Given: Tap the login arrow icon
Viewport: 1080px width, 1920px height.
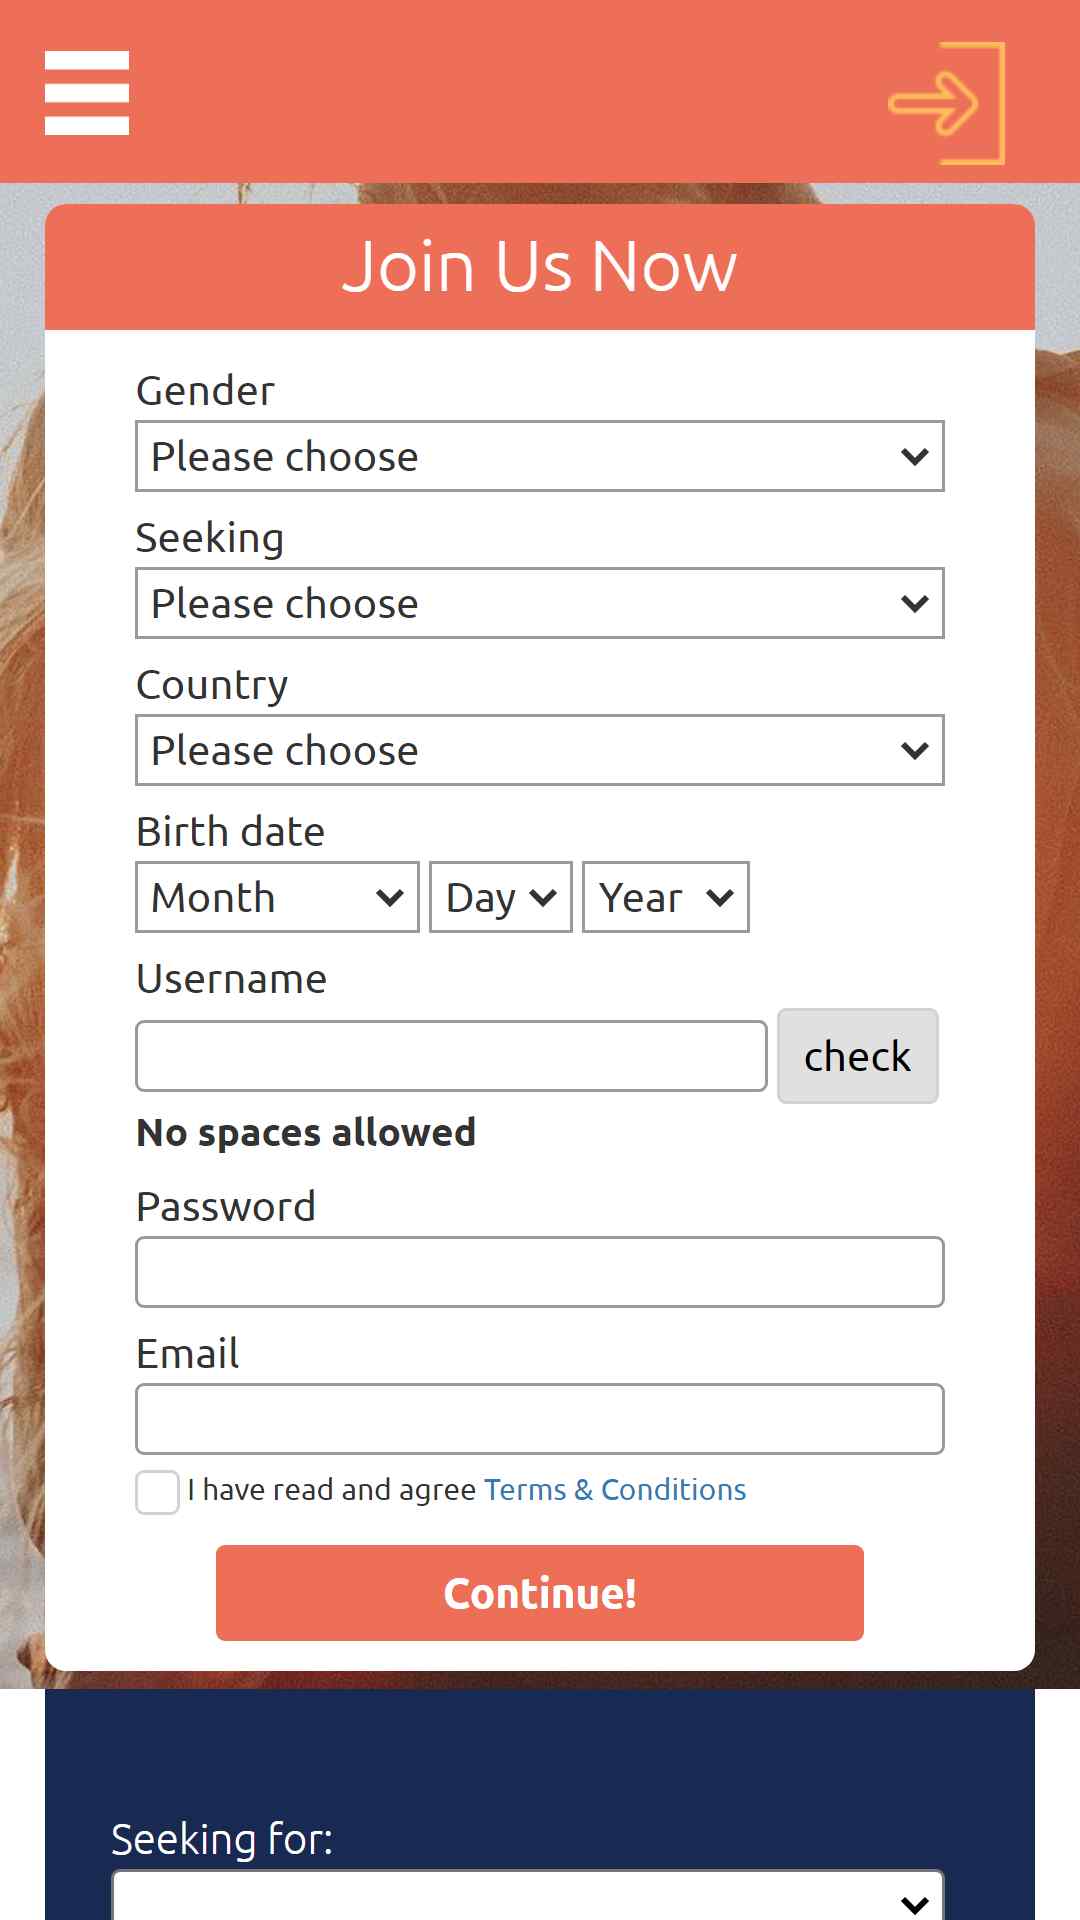Looking at the screenshot, I should 946,103.
